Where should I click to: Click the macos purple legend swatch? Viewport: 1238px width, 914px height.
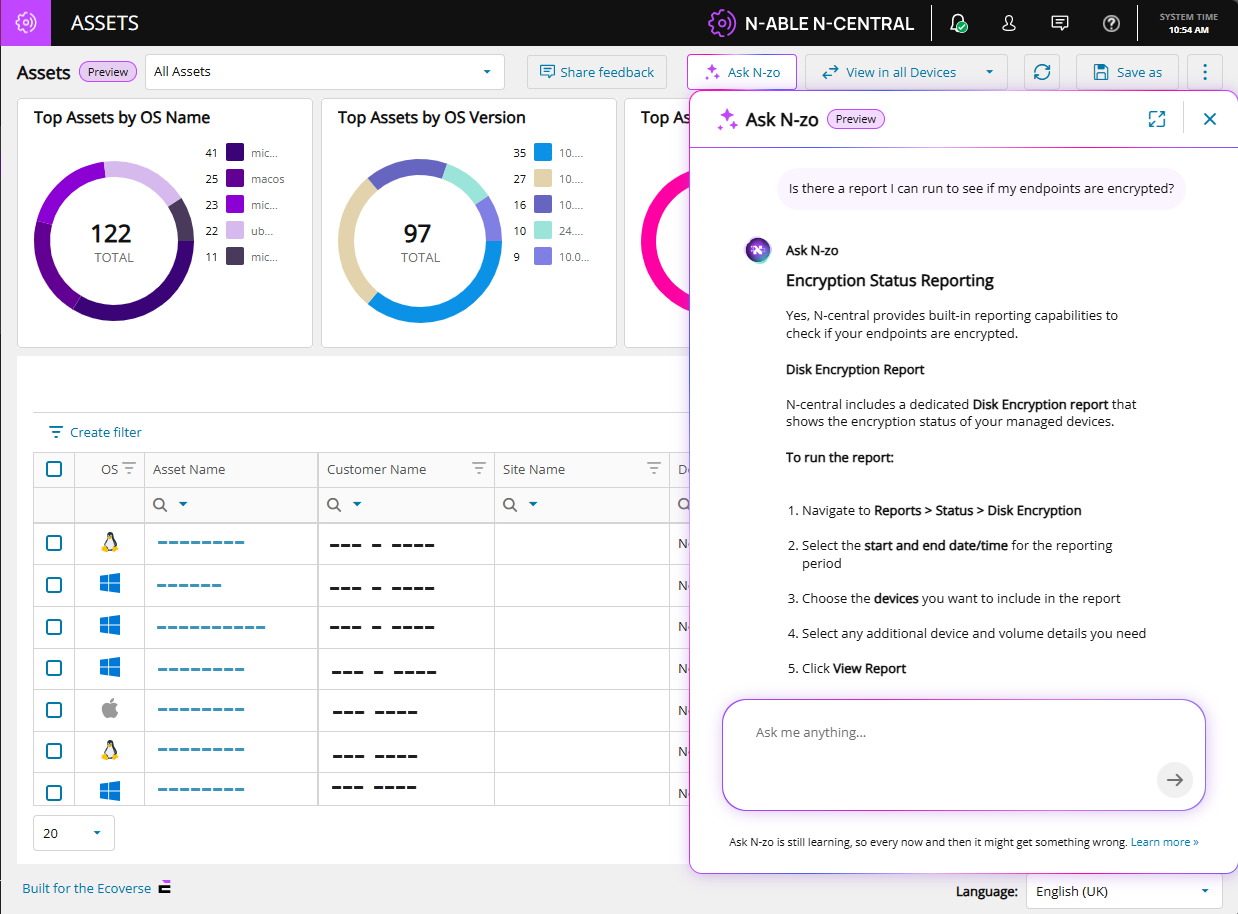235,179
